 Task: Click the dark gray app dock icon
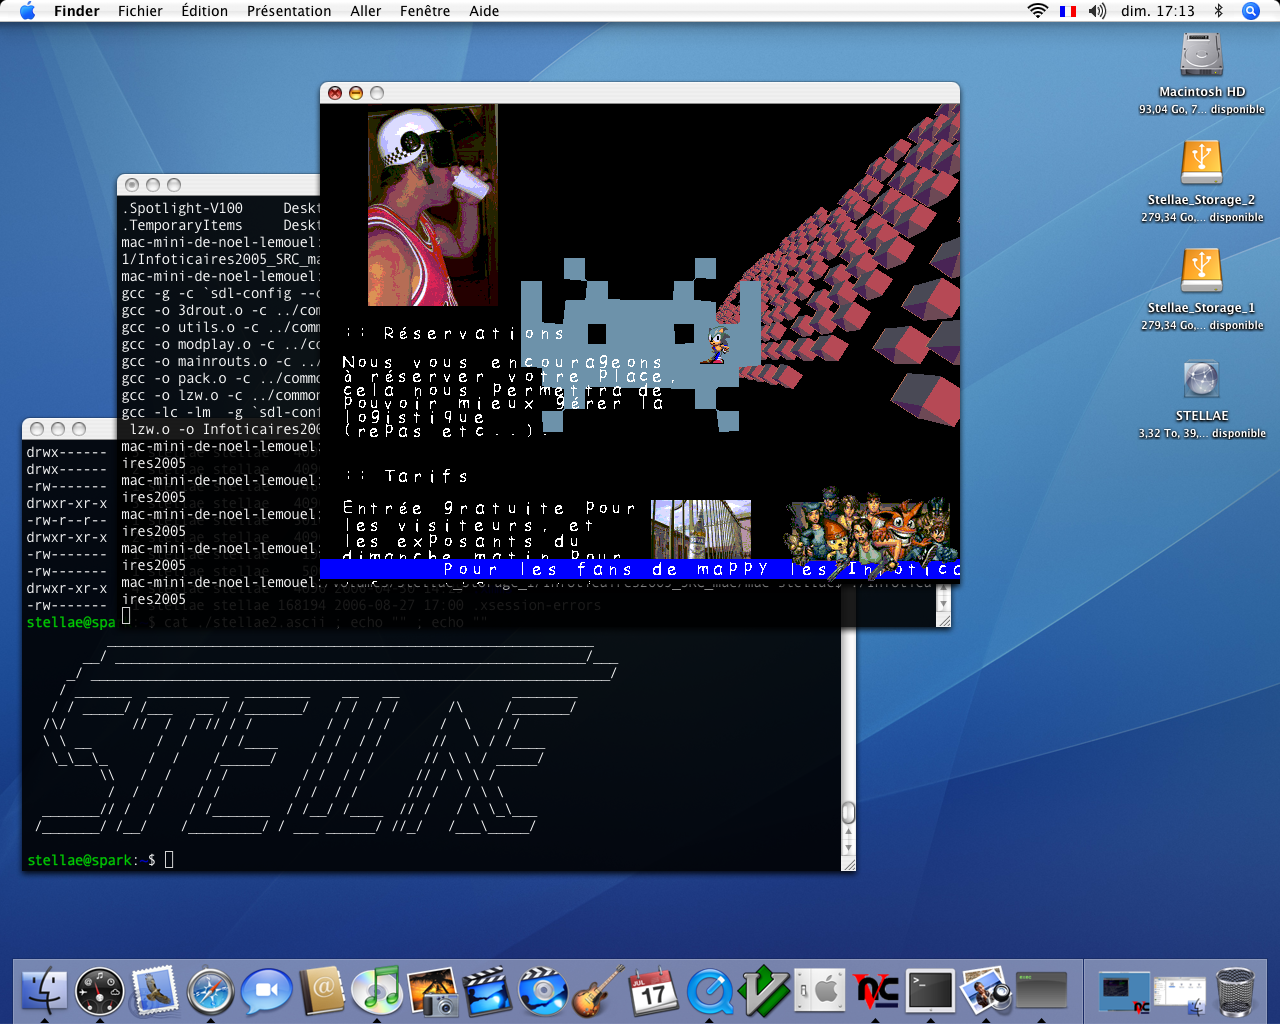coord(1042,991)
